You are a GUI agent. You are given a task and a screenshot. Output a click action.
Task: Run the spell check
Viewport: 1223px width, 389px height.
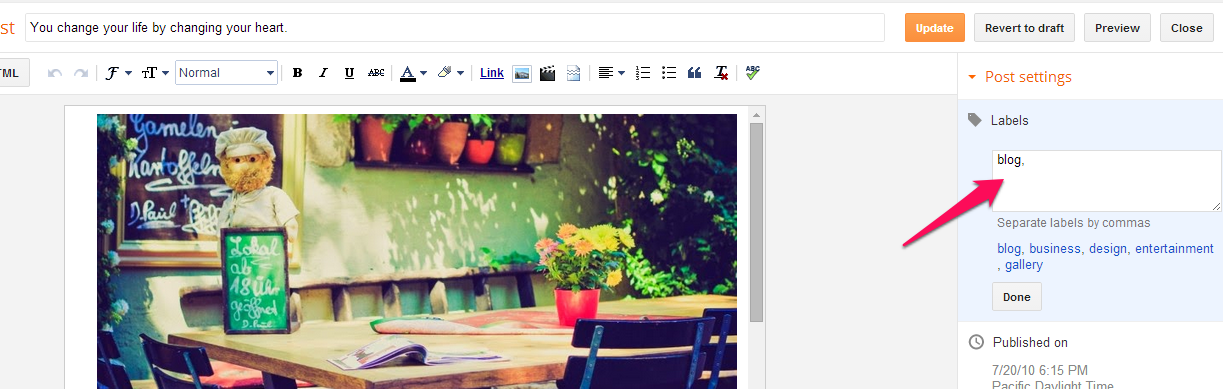[752, 73]
